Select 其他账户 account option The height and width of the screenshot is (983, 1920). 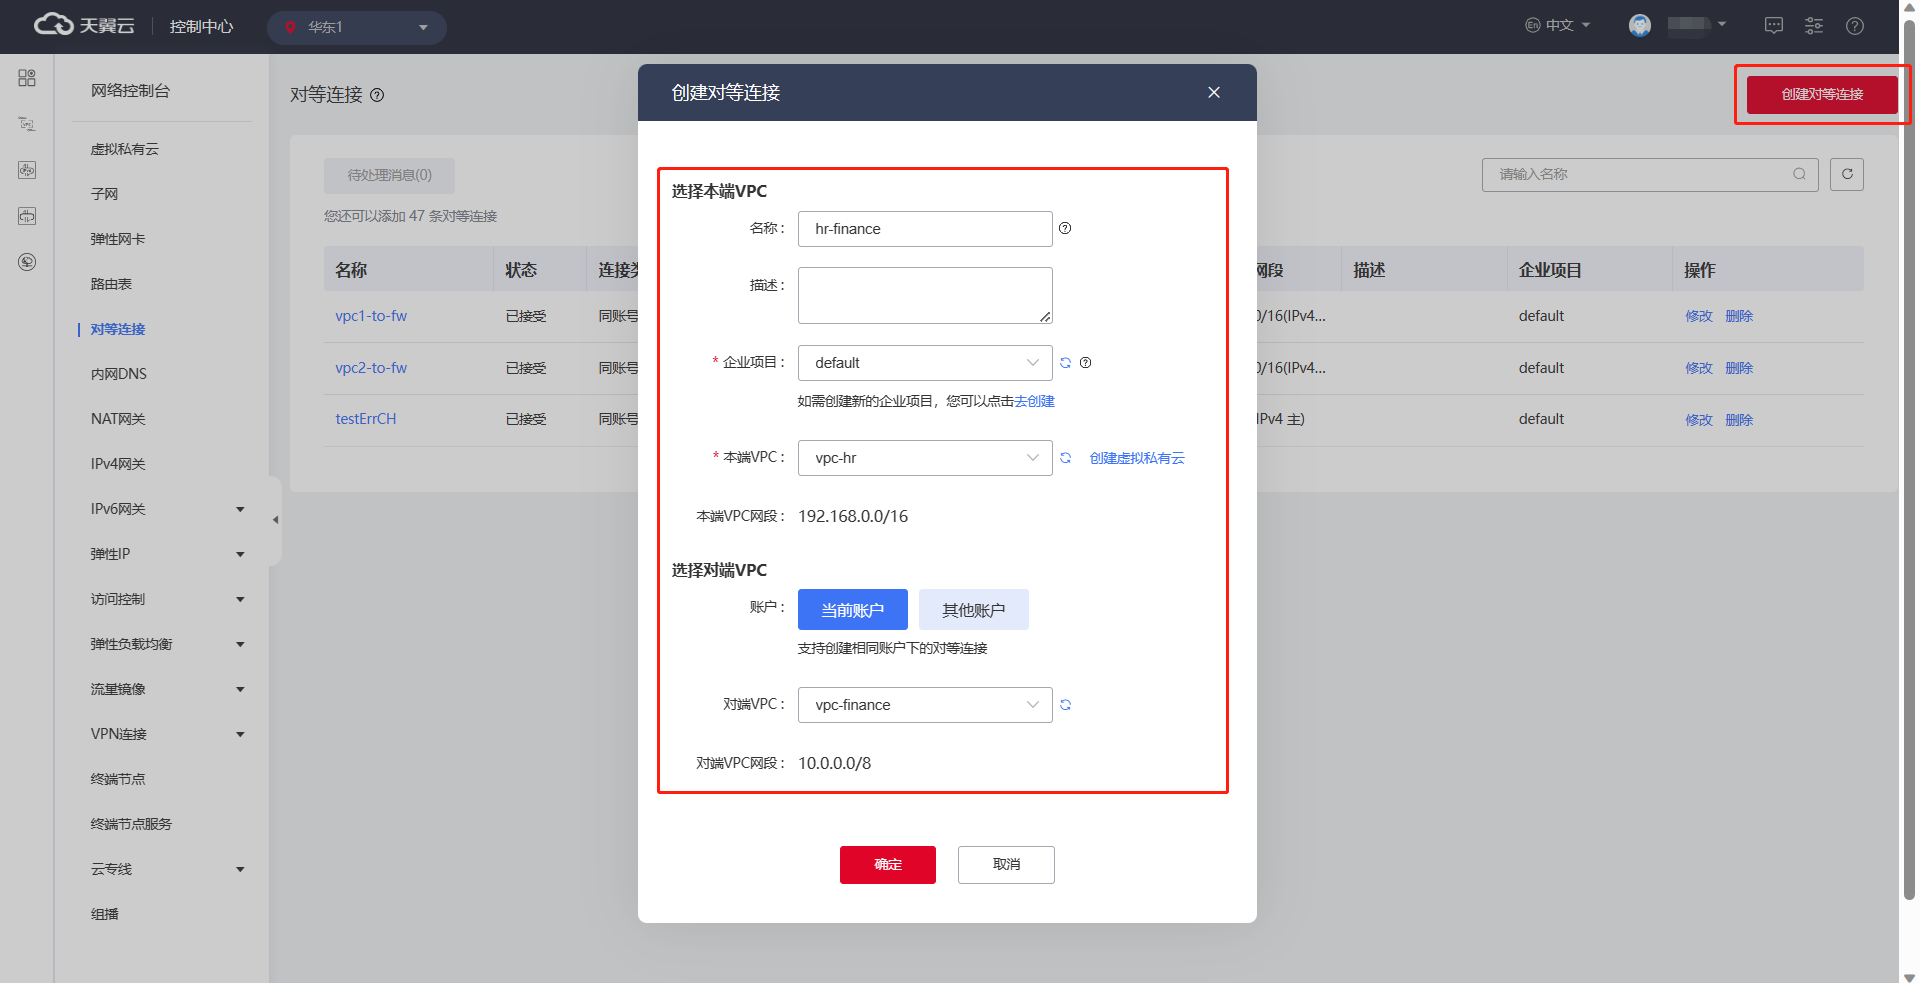973,610
